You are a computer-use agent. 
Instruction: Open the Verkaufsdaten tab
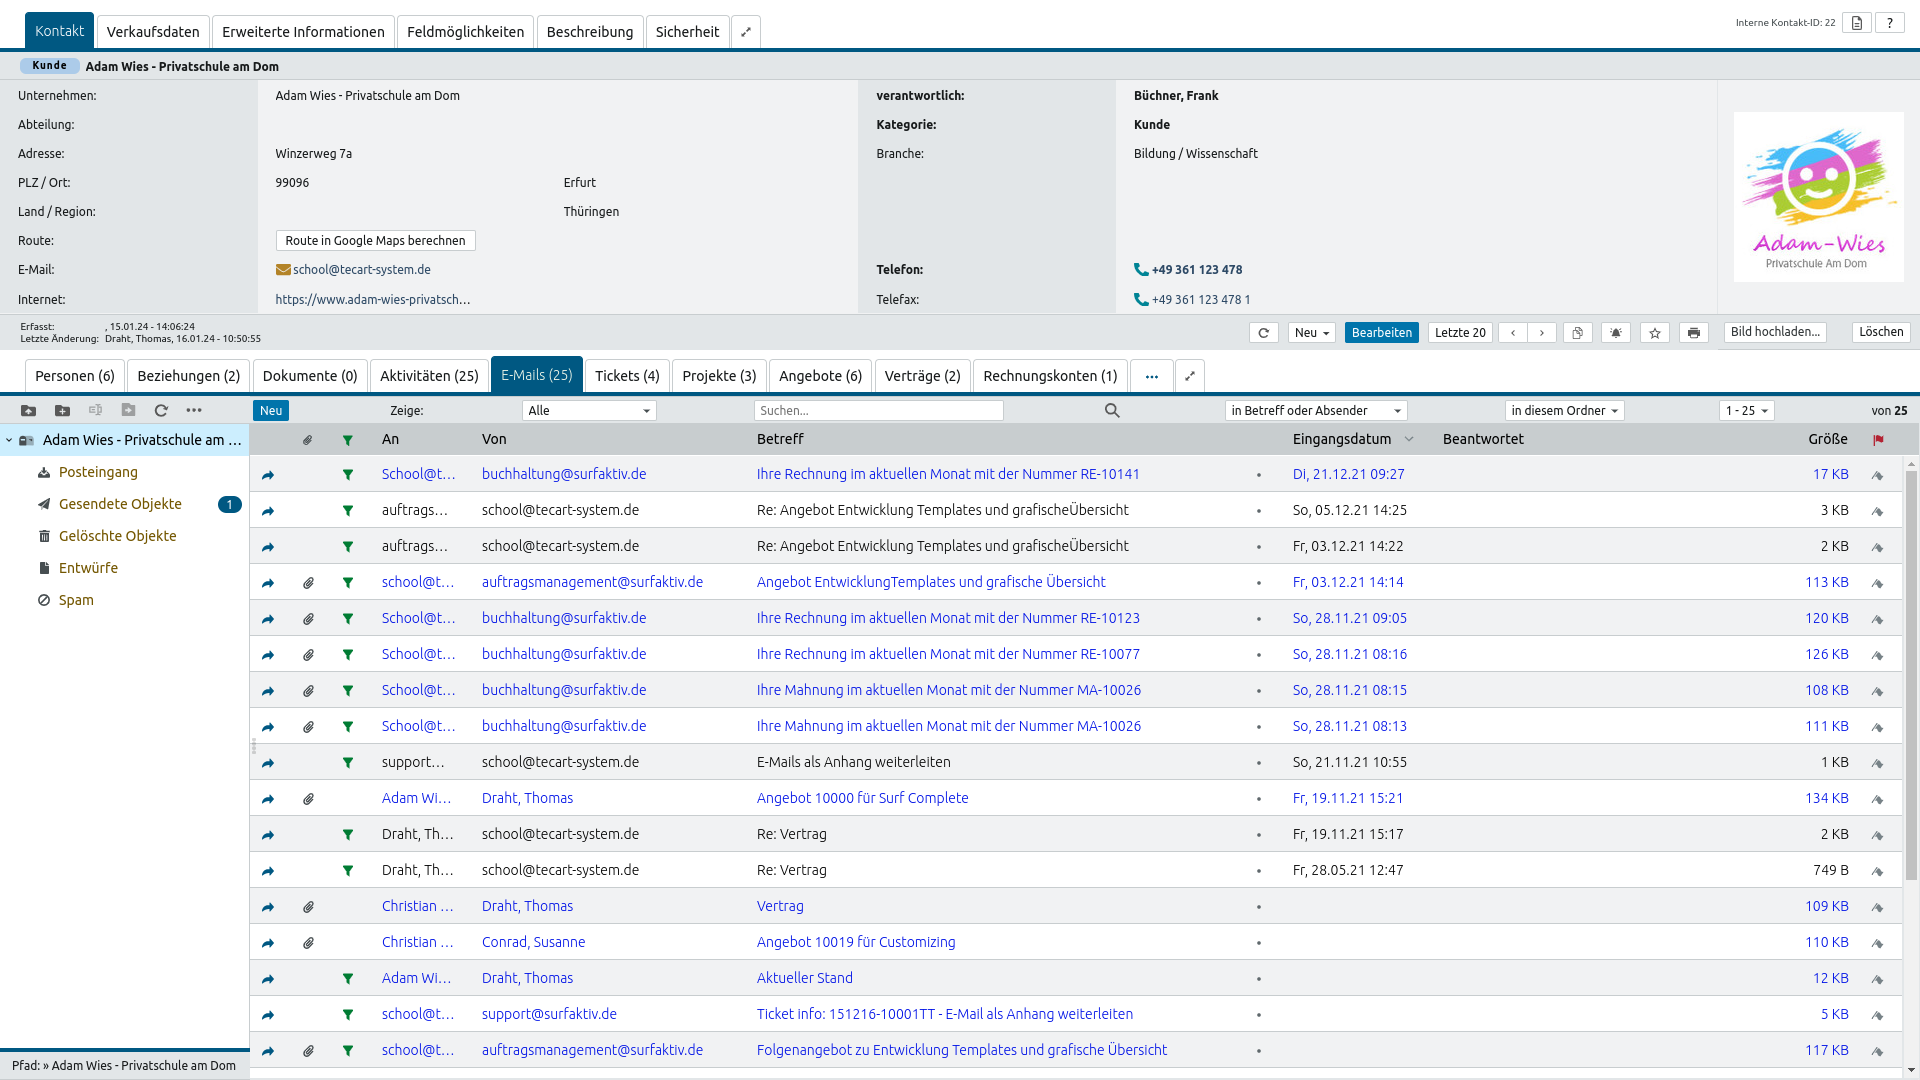[x=153, y=32]
